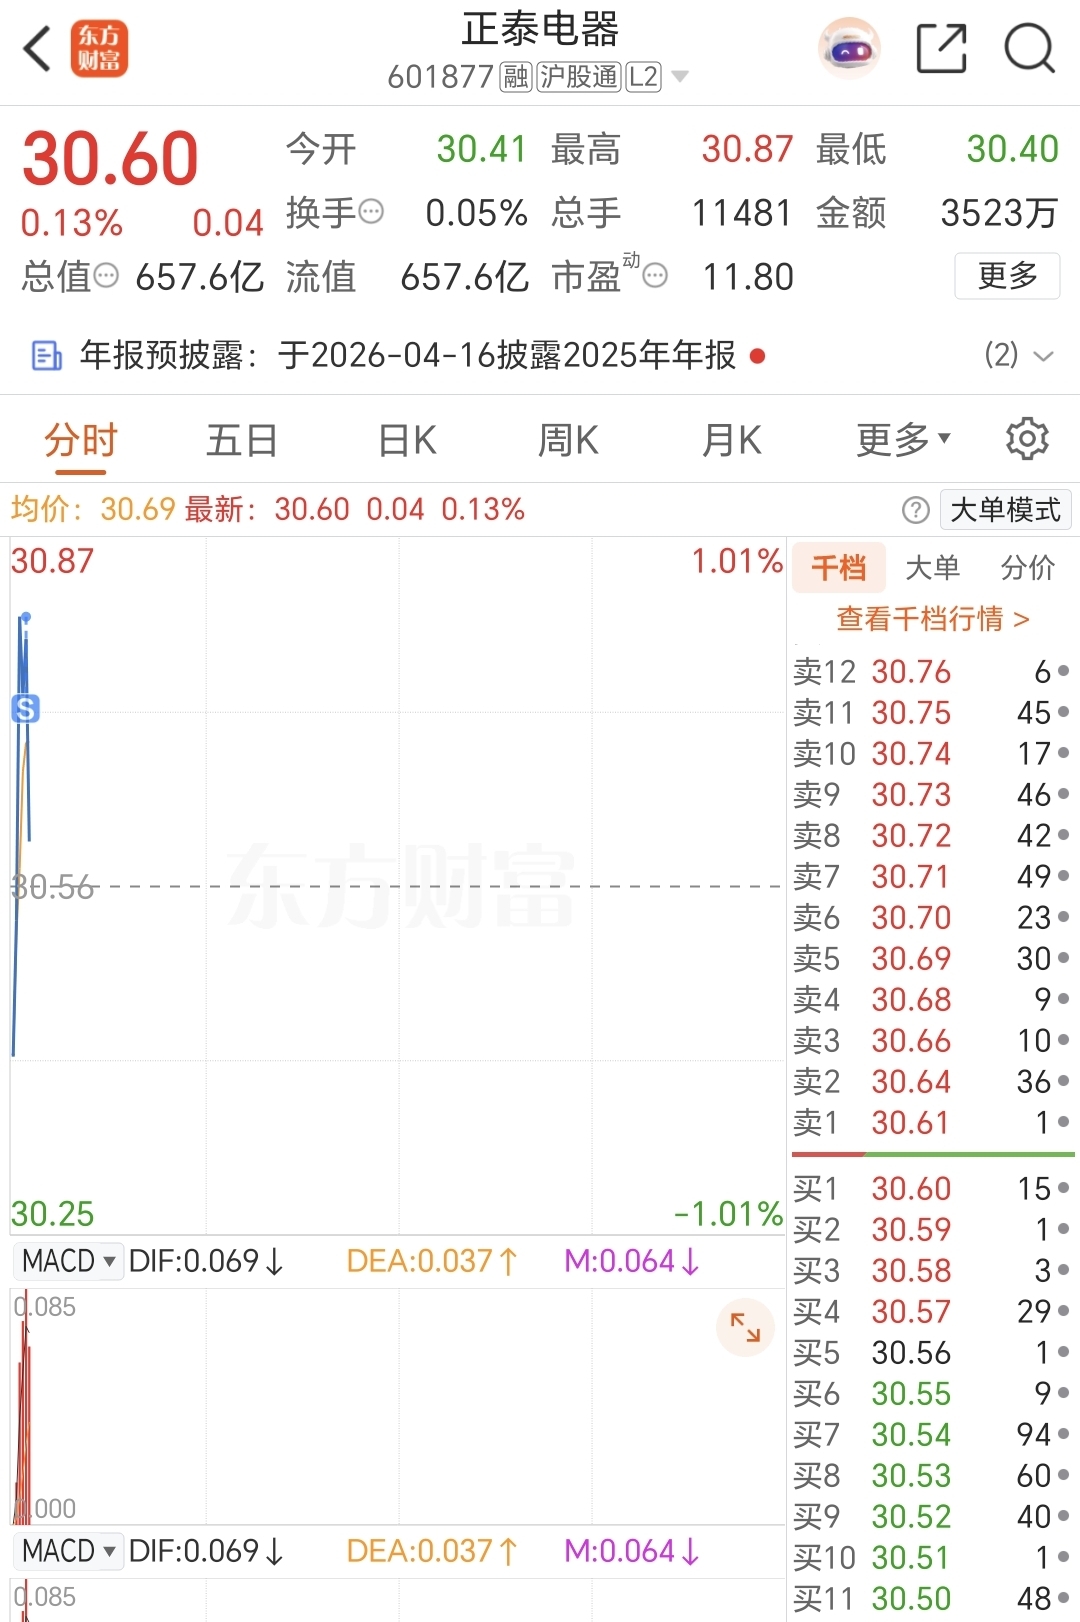Screen dimensions: 1080x1622
Task: Tap info icon beside 换手
Action: 371,212
